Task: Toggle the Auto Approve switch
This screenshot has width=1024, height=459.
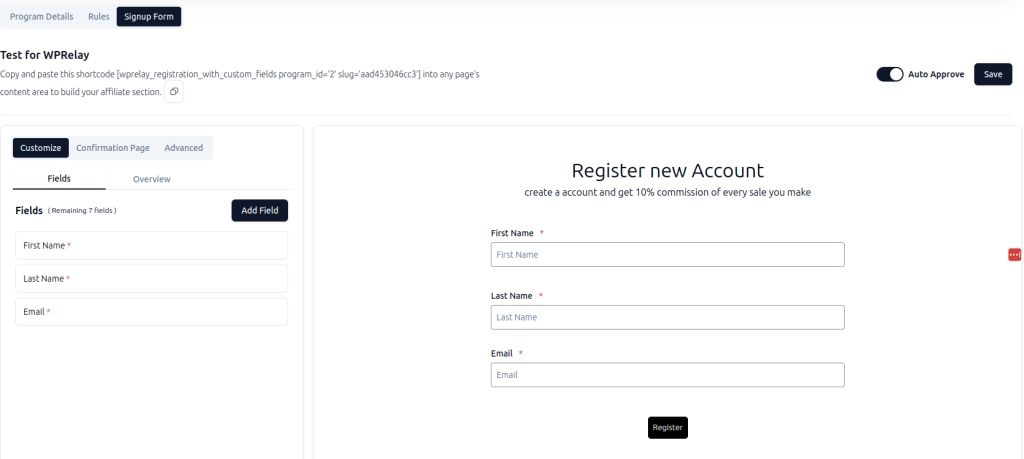Action: 889,74
